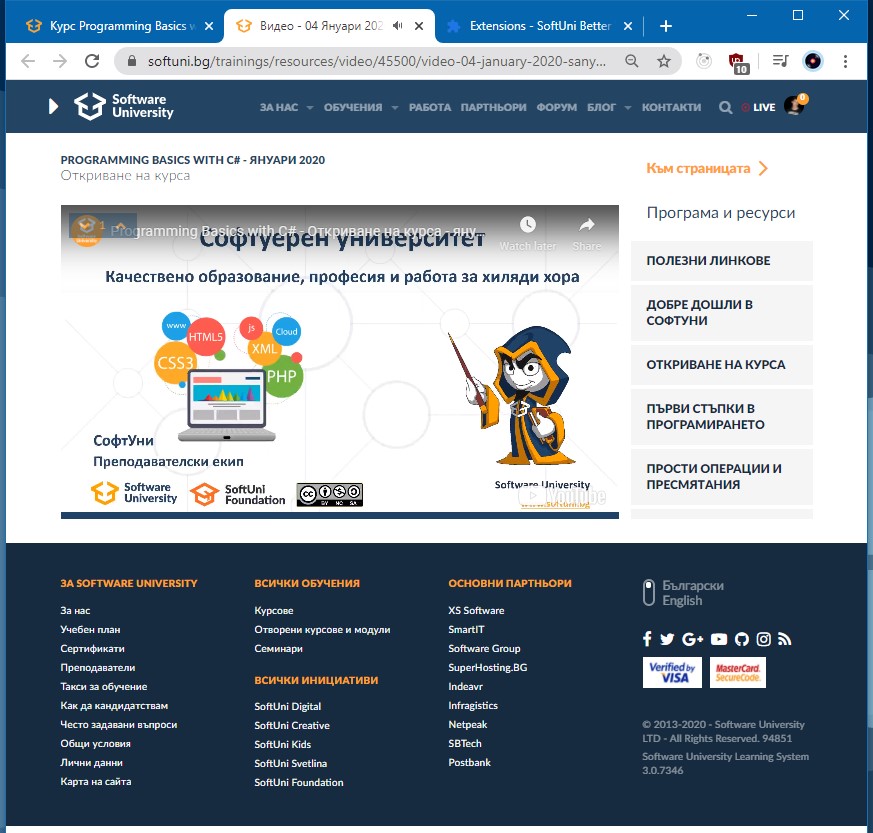The image size is (873, 833).
Task: Open the Семинари footer link
Action: [x=278, y=648]
